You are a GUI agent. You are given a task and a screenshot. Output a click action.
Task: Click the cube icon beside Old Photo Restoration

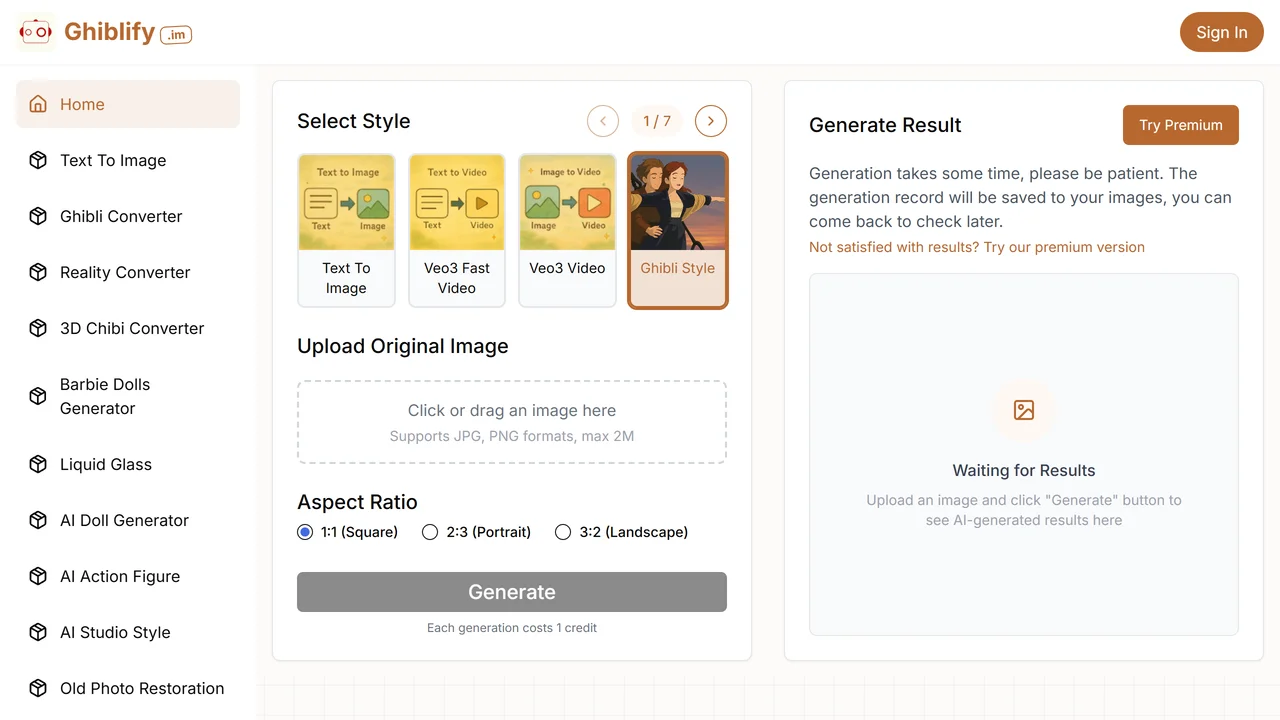point(38,688)
